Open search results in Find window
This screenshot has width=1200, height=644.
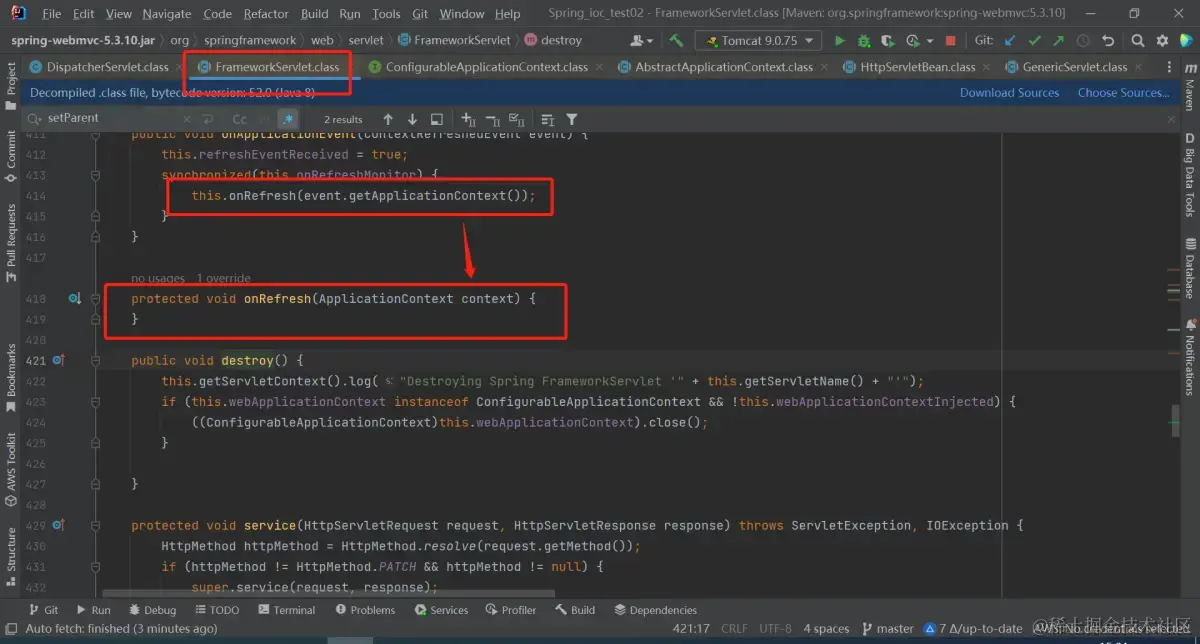437,119
